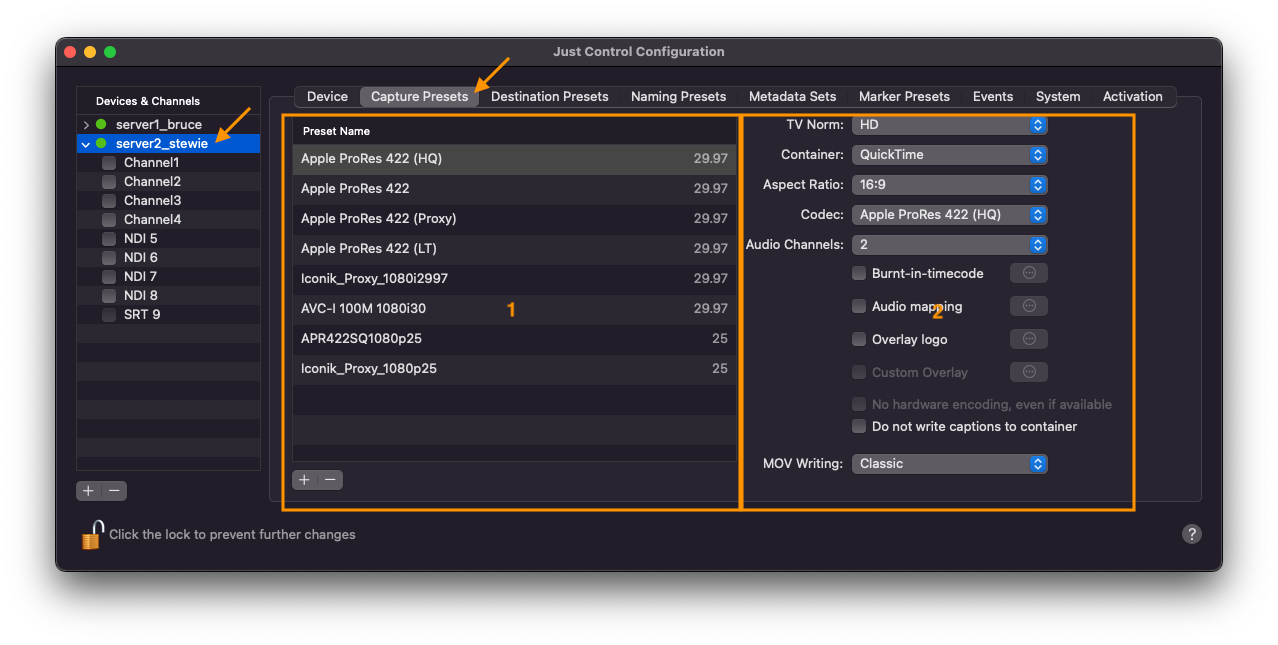Switch to the Destination Presets tab
Image resolution: width=1278 pixels, height=645 pixels.
pyautogui.click(x=549, y=97)
